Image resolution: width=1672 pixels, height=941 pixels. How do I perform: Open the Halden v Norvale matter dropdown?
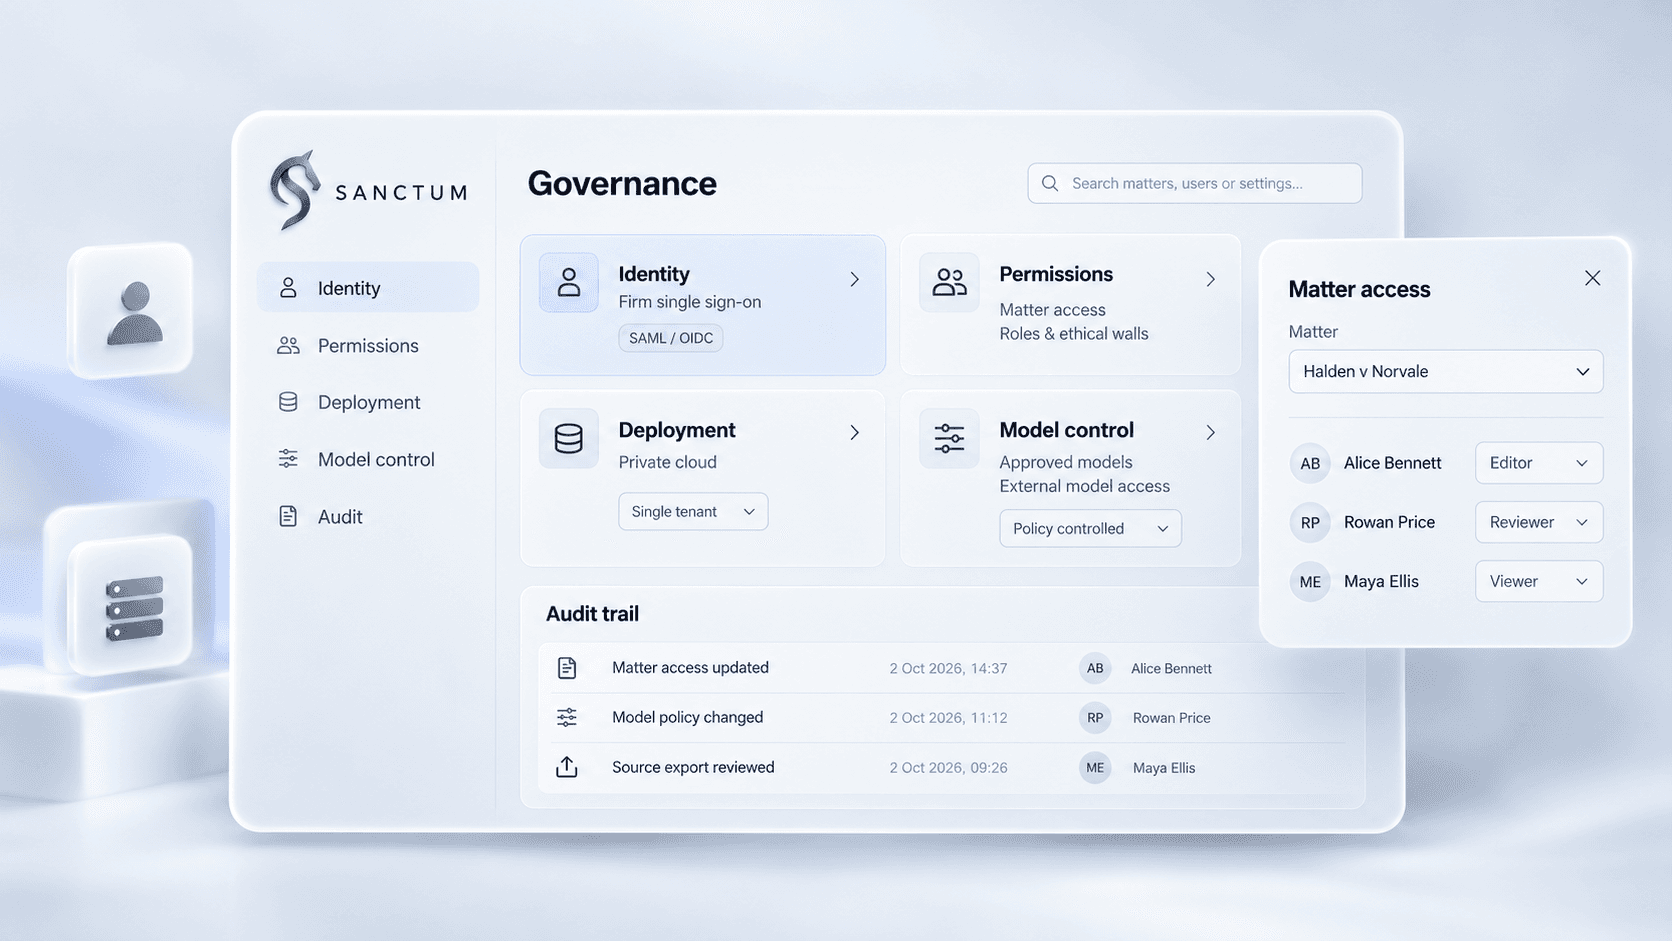tap(1445, 371)
